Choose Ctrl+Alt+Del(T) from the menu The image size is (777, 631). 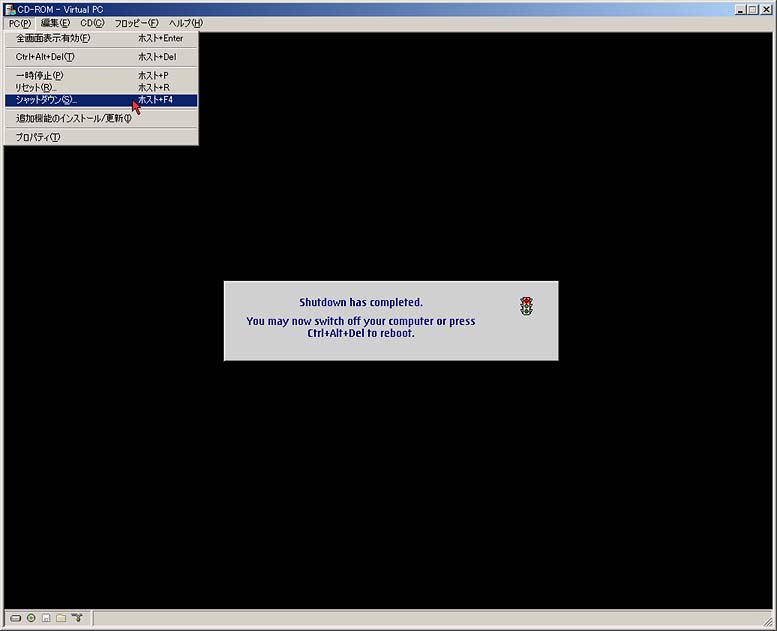click(x=101, y=57)
